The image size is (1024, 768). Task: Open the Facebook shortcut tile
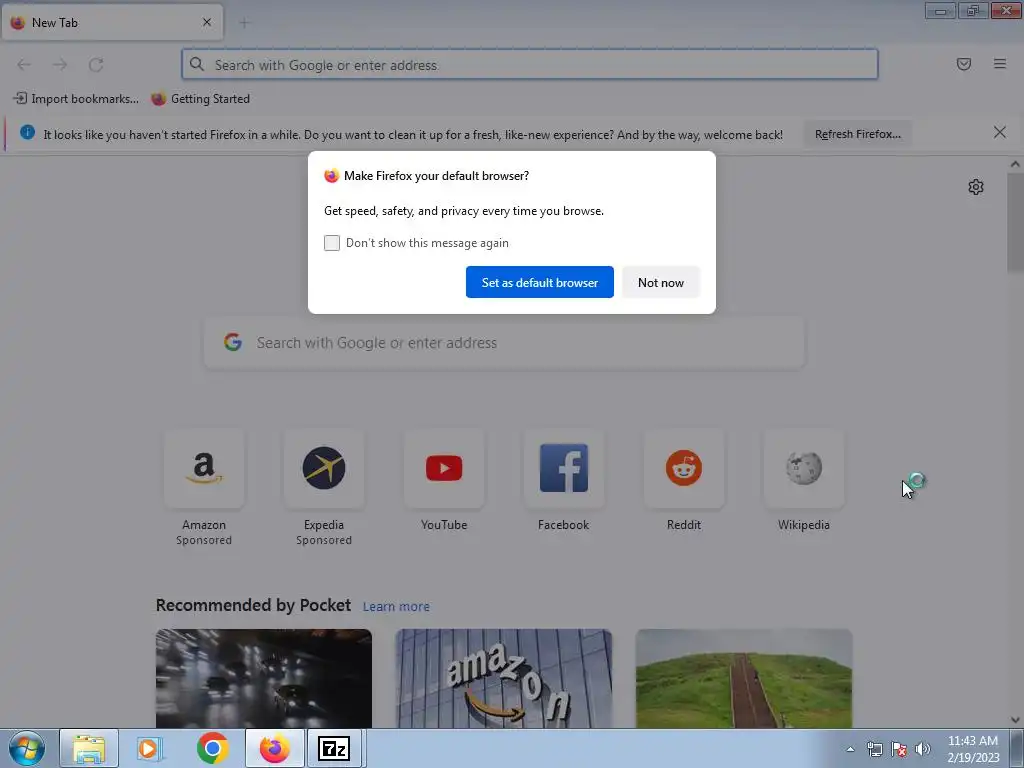564,468
